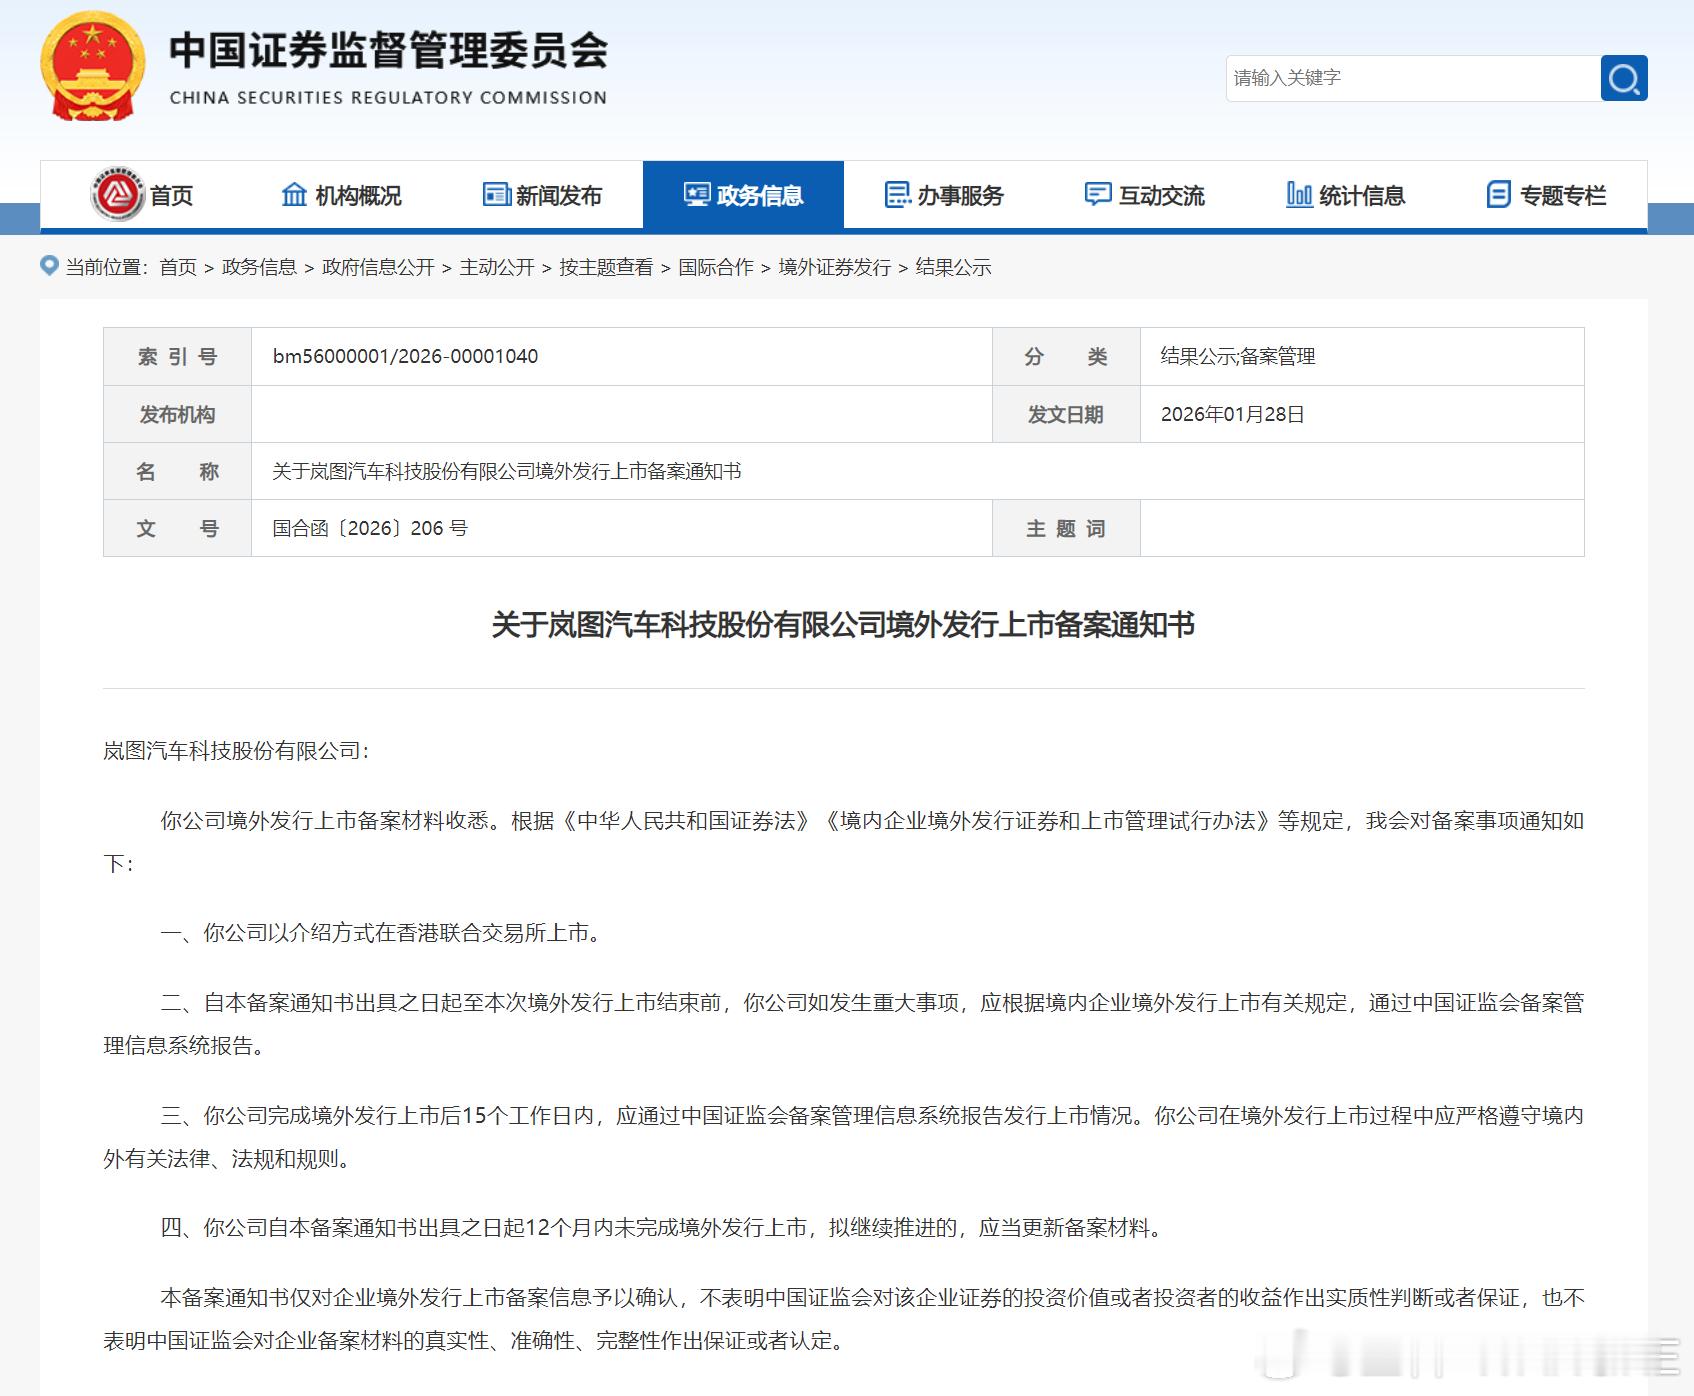
Task: Open 境外证券发行 breadcrumb link
Action: pos(834,267)
